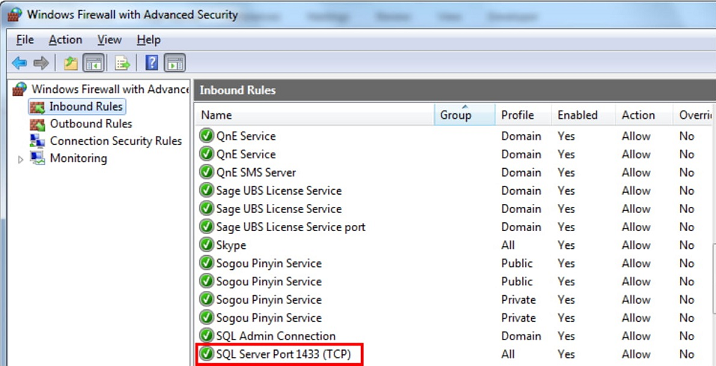This screenshot has height=366, width=716.
Task: Click check icon of Sage UBS License Service port
Action: pos(206,227)
